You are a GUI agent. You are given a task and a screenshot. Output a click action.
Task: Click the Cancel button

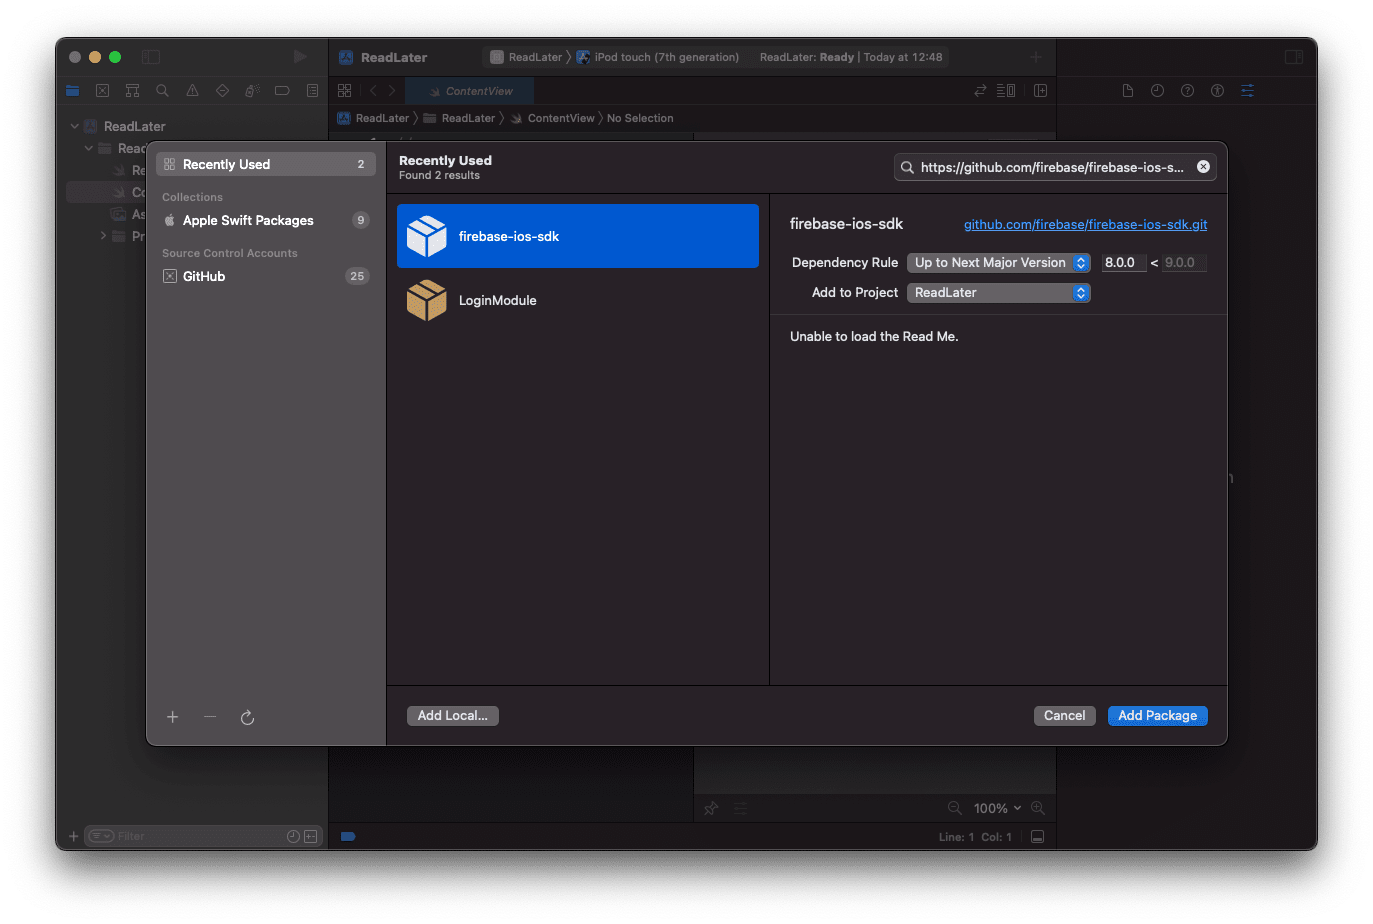(x=1064, y=716)
